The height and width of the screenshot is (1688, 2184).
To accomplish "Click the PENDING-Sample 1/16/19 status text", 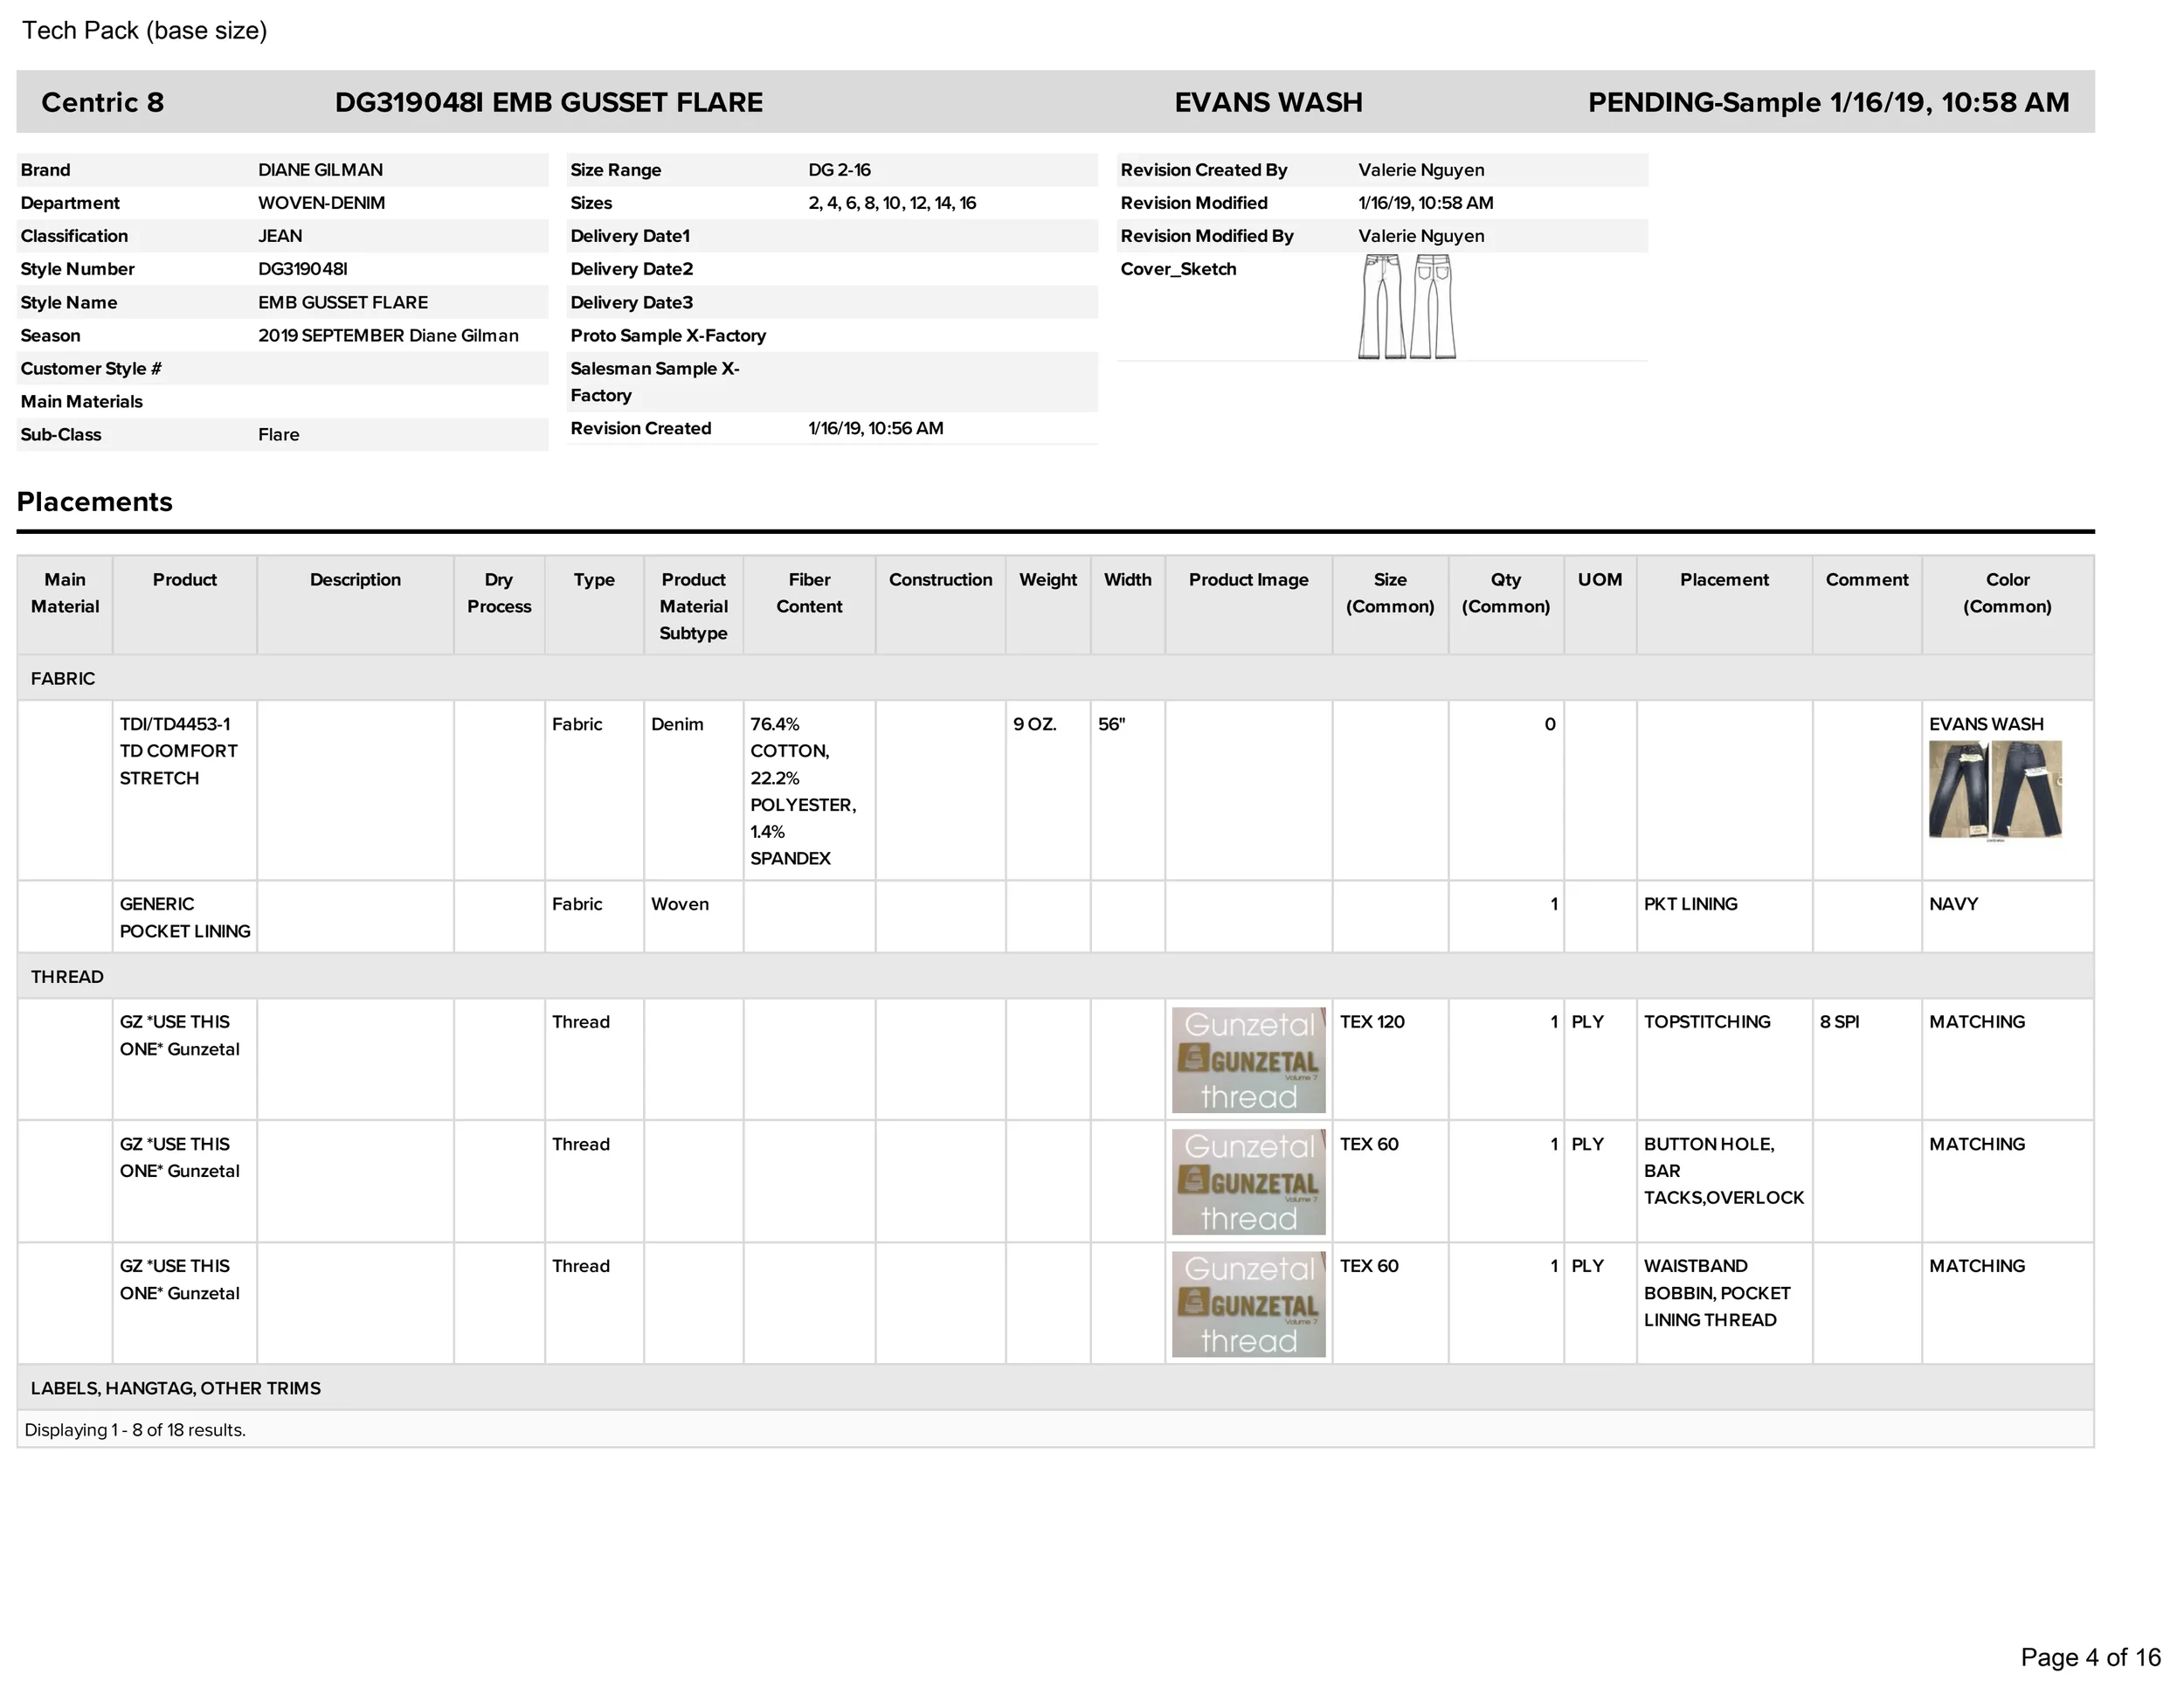I will [x=1829, y=102].
